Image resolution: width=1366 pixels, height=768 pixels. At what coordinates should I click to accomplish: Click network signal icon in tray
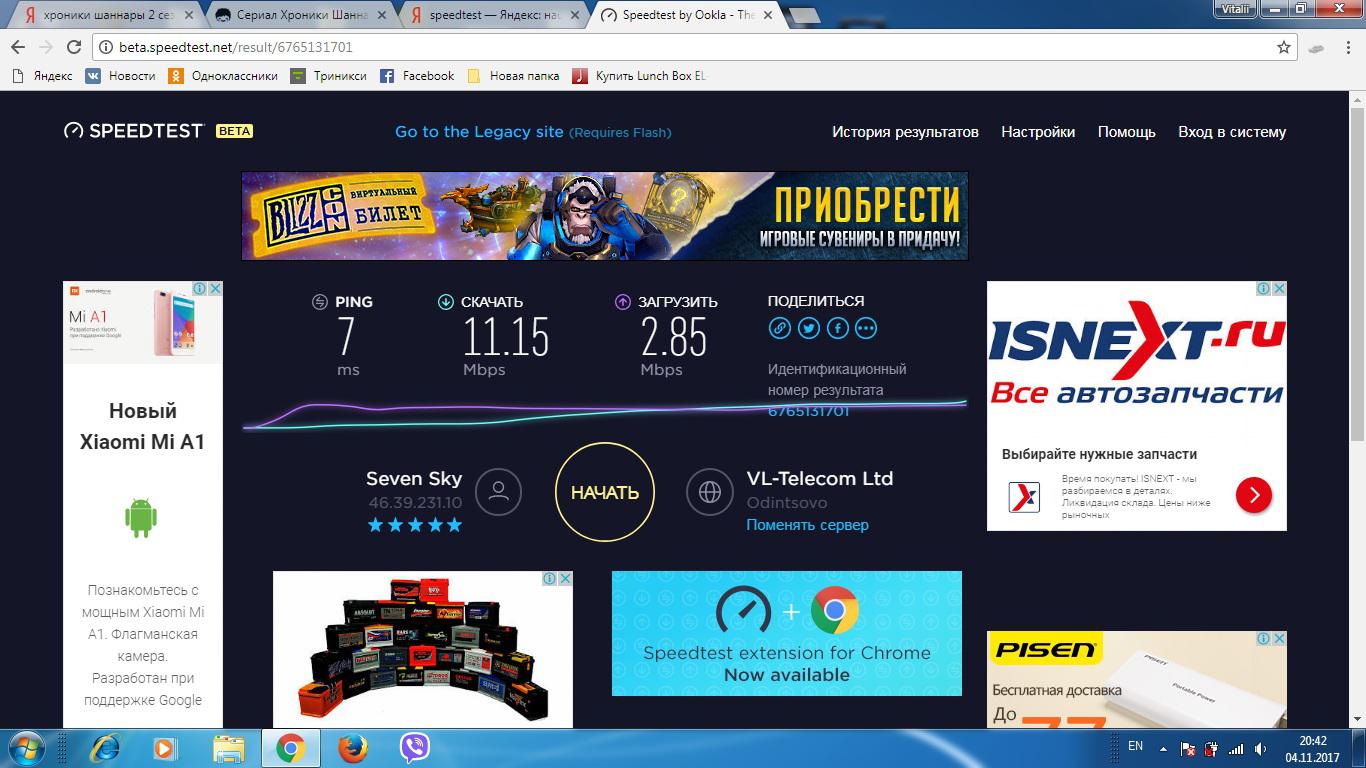(x=1236, y=748)
